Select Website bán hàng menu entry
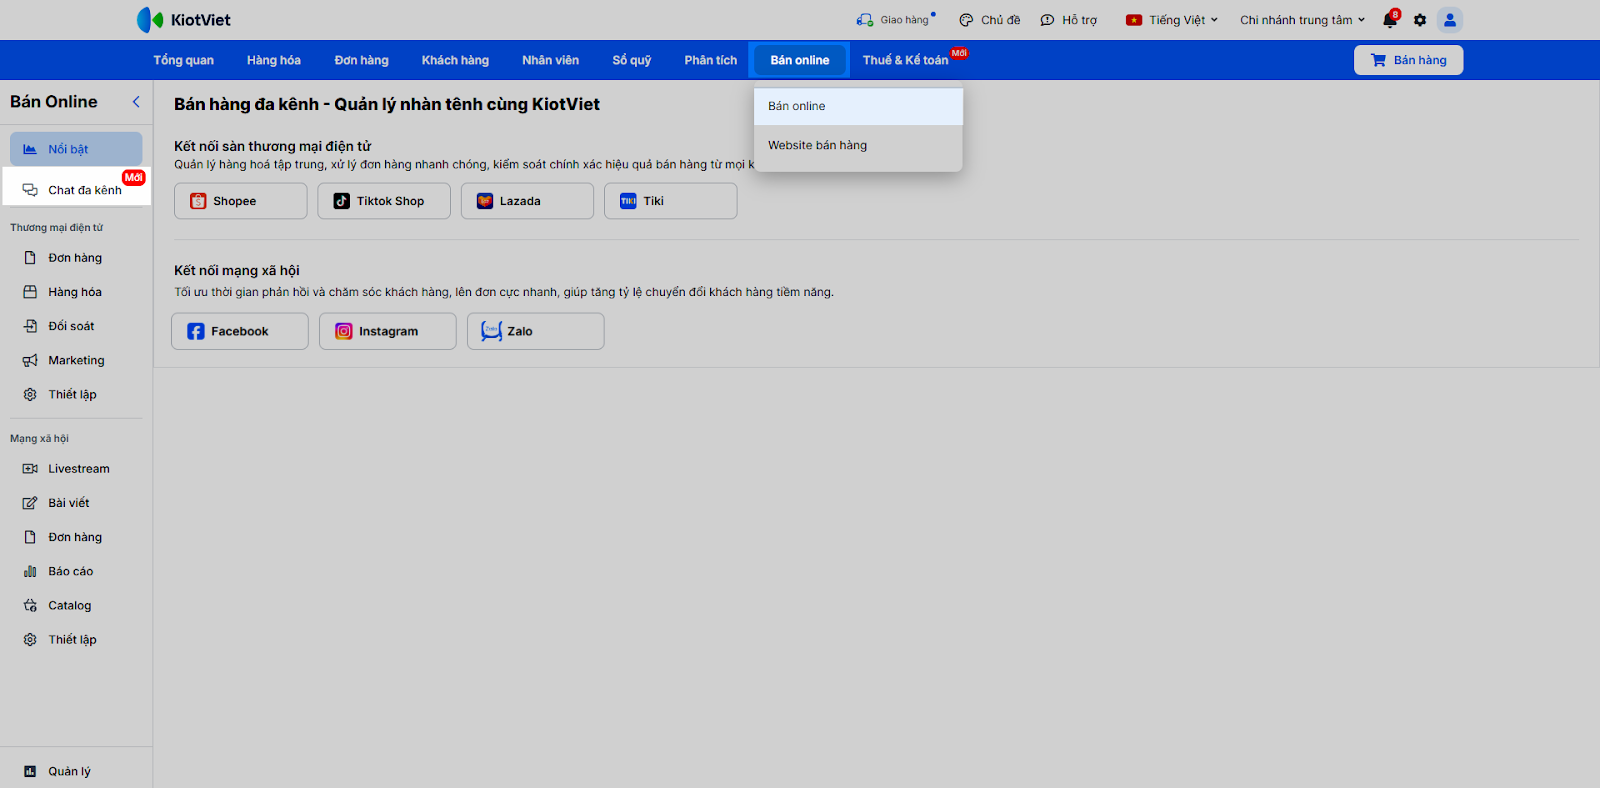The width and height of the screenshot is (1600, 788). click(x=858, y=145)
